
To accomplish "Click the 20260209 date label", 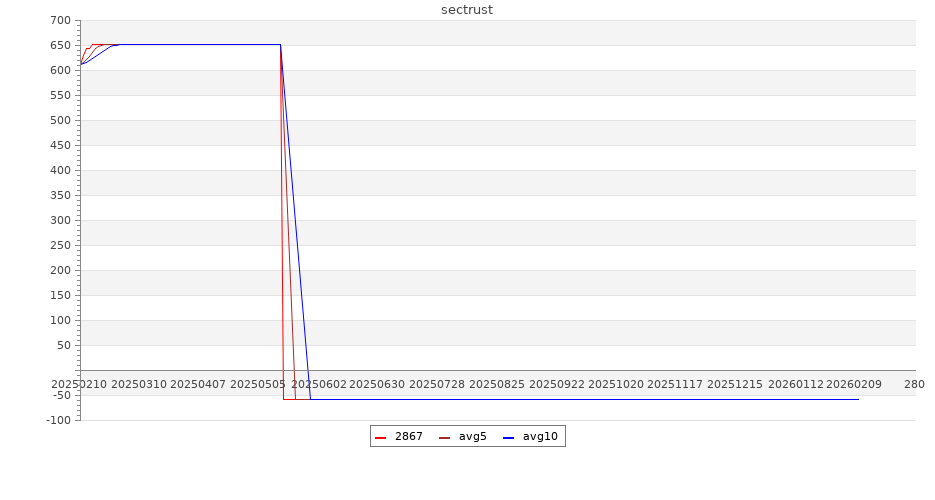I will point(854,384).
